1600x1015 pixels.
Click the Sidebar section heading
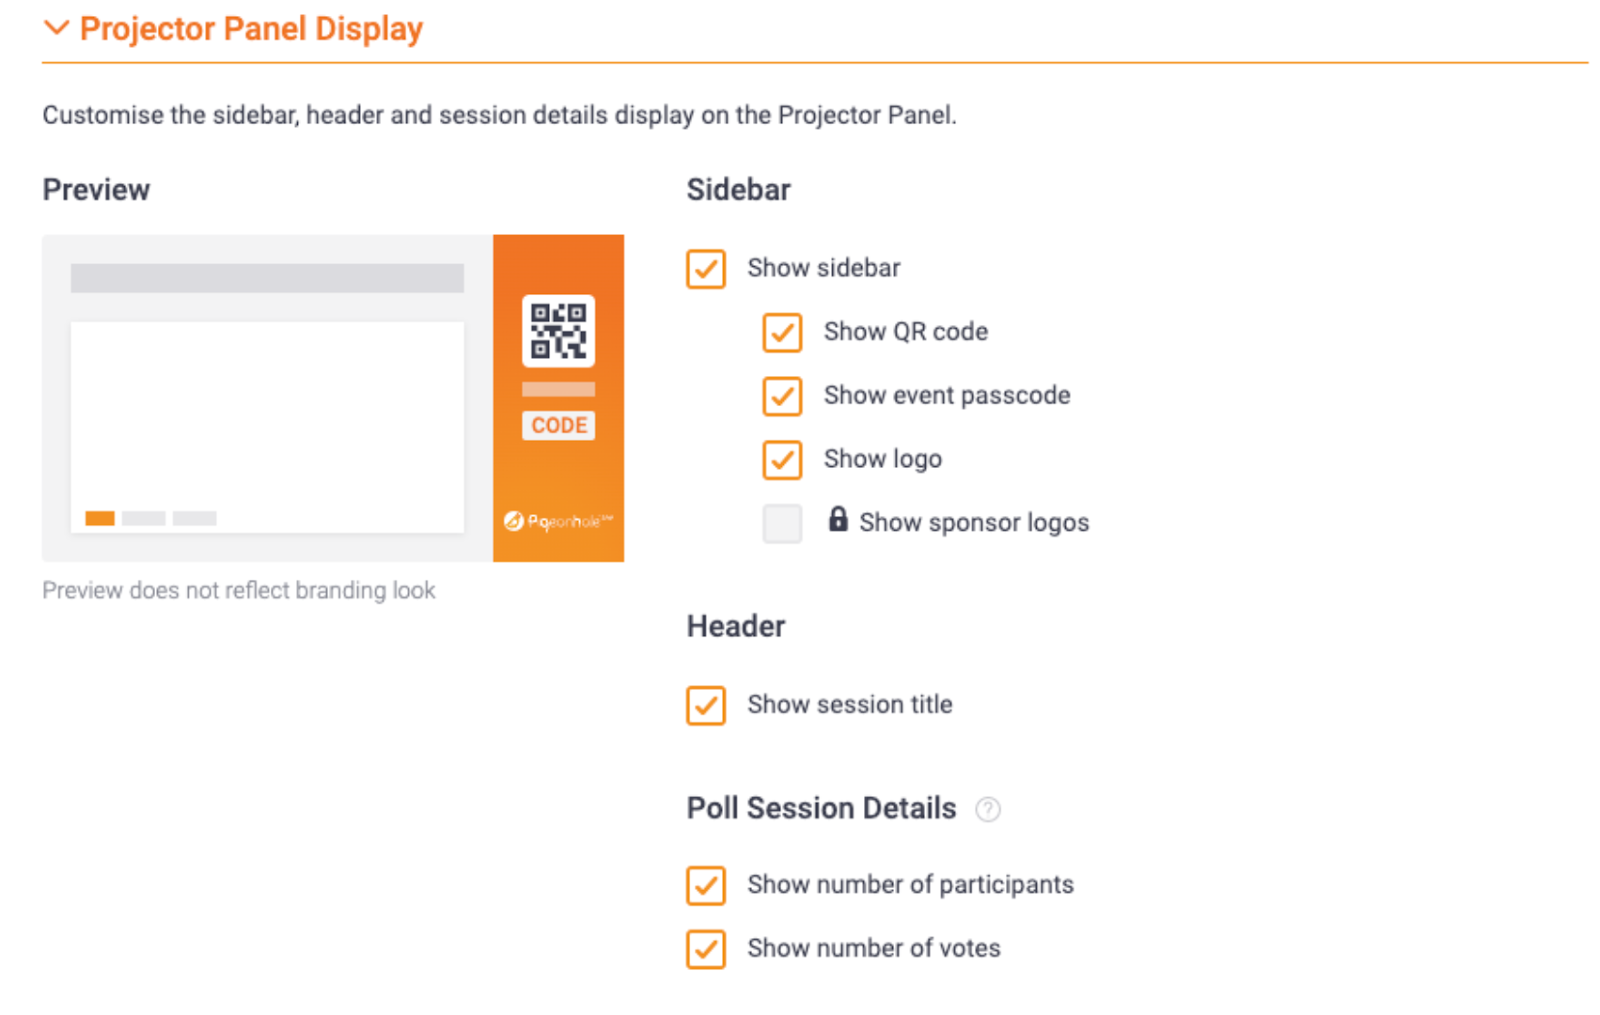click(x=738, y=189)
